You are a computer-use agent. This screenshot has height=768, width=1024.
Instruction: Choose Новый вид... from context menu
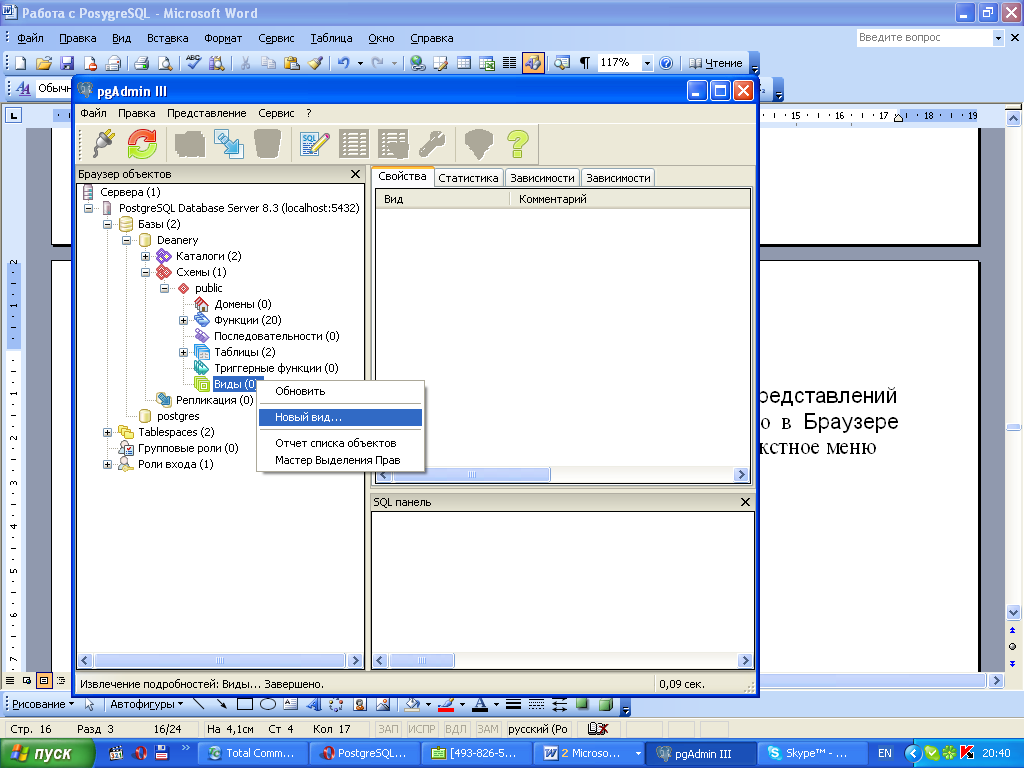pyautogui.click(x=340, y=417)
